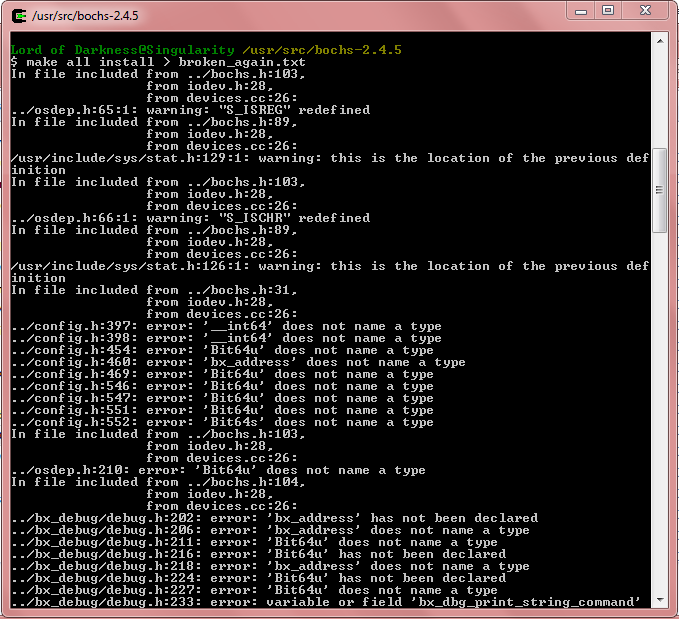This screenshot has height=619, width=679.
Task: Click the '/usr/include/sys/stat.h:126:1' warning line
Action: (x=330, y=272)
